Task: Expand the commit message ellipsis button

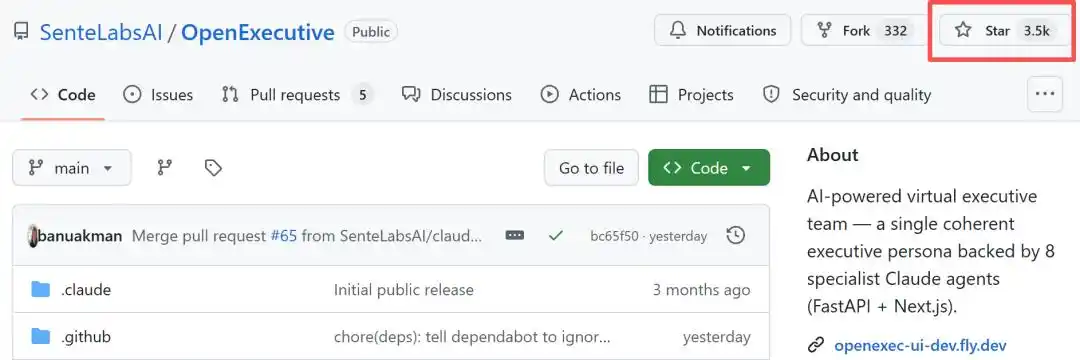Action: tap(515, 235)
